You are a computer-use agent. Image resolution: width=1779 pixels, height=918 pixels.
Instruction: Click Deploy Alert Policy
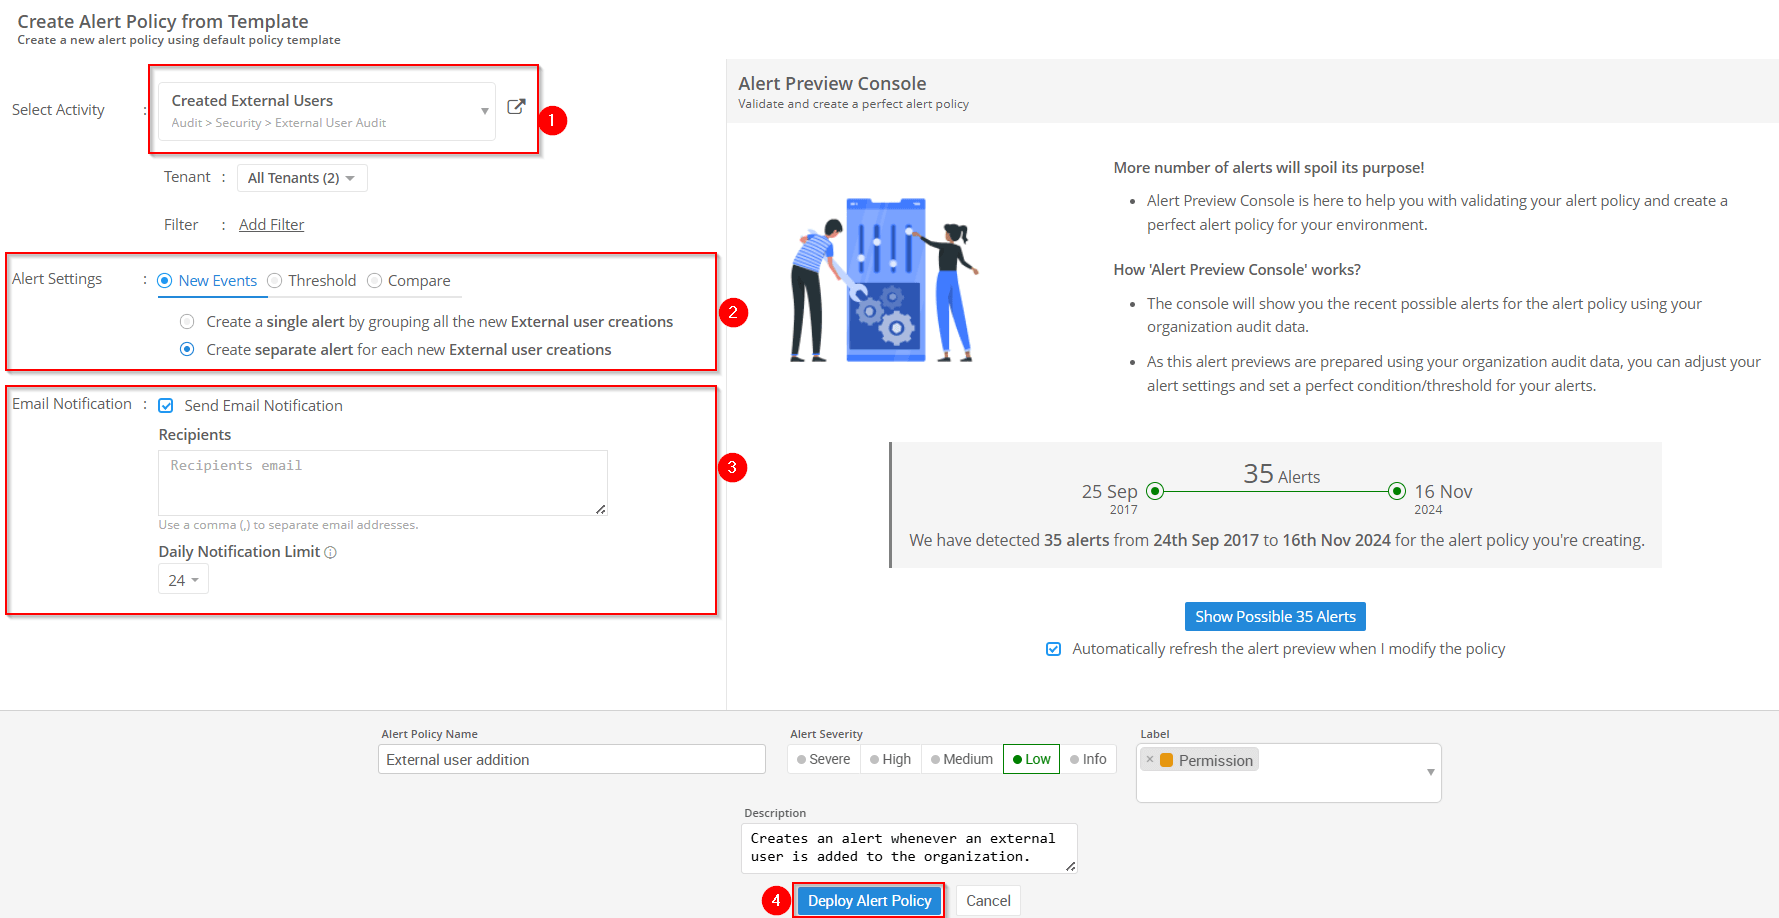(869, 900)
